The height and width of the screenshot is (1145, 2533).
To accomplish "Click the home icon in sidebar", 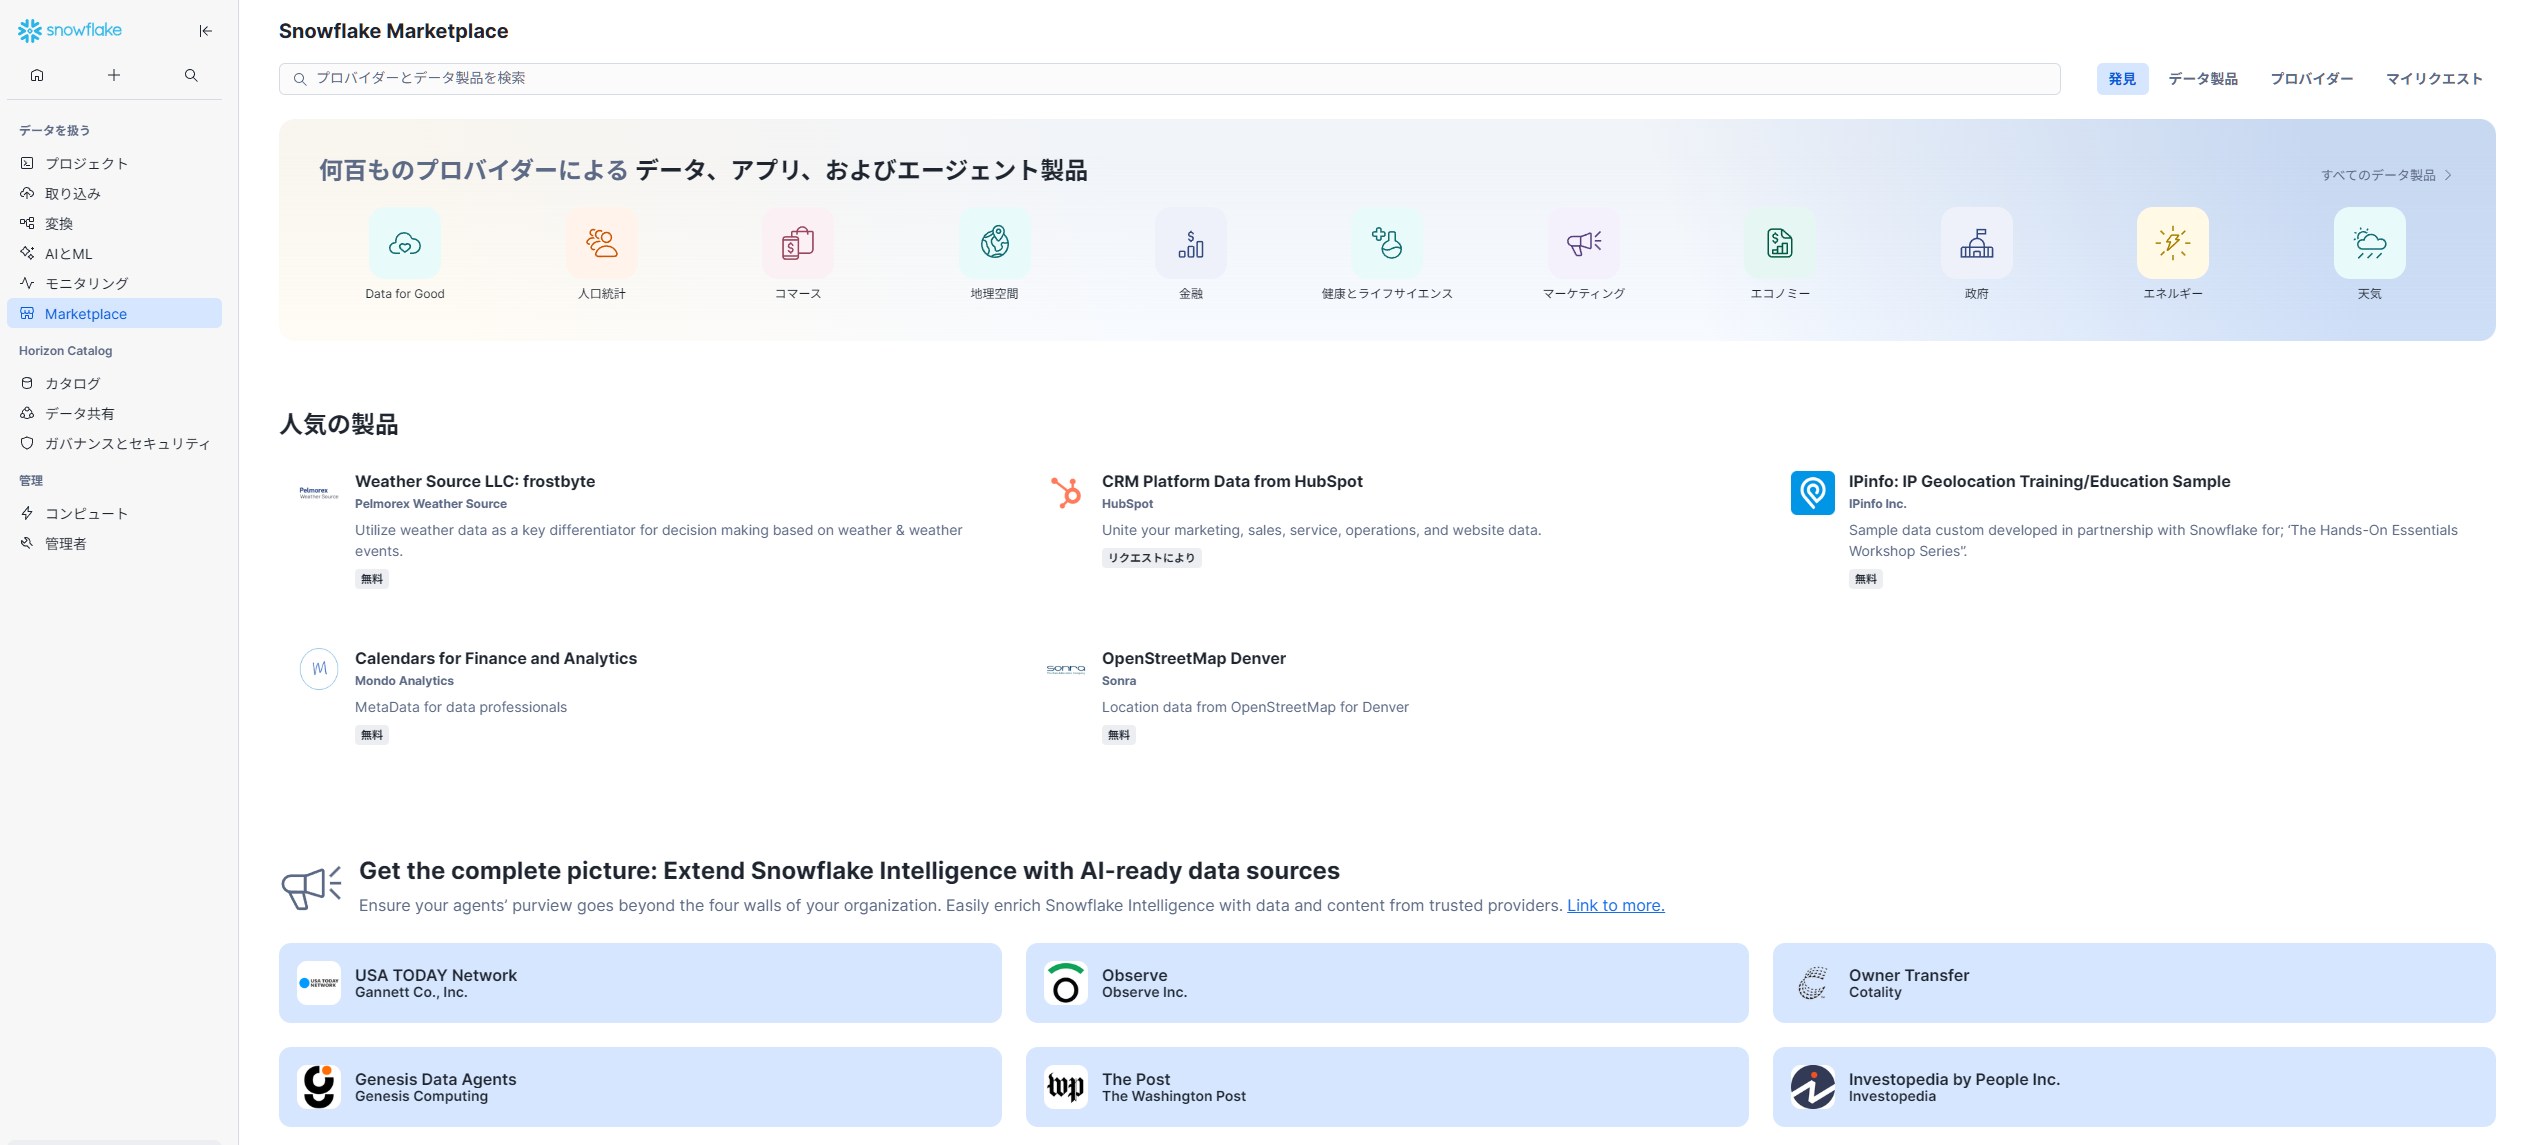I will (37, 75).
